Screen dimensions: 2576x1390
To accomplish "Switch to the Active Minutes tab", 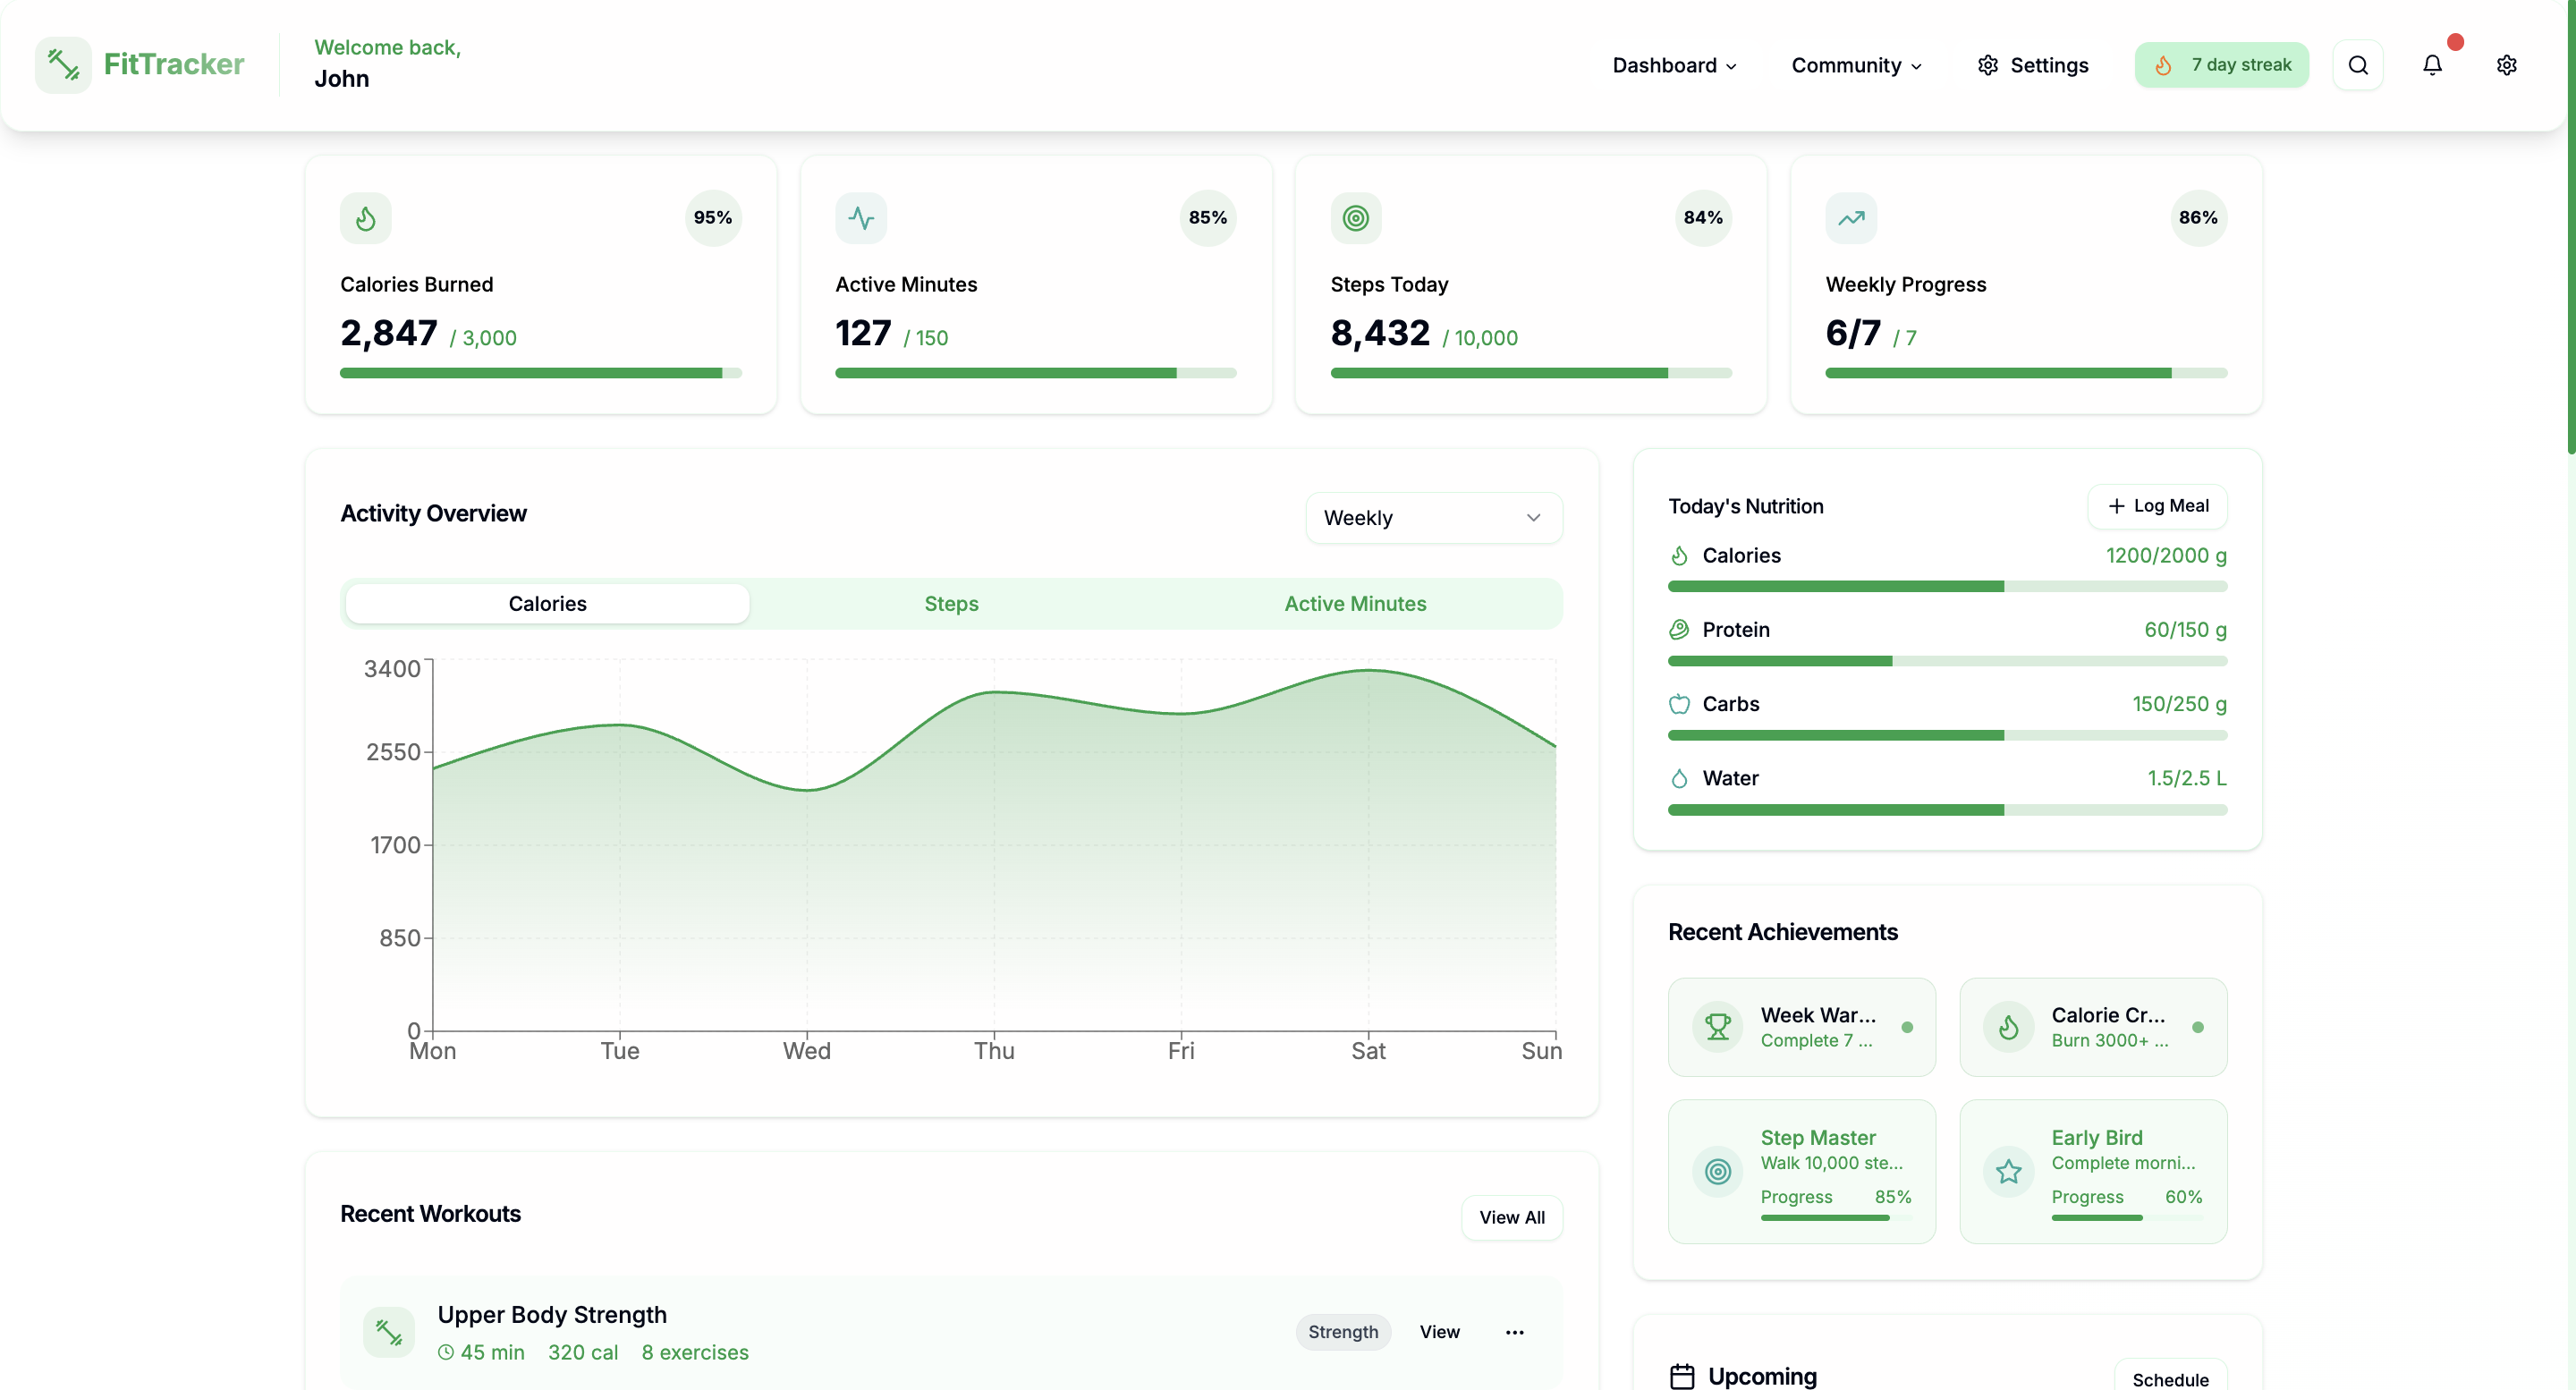I will (x=1355, y=603).
